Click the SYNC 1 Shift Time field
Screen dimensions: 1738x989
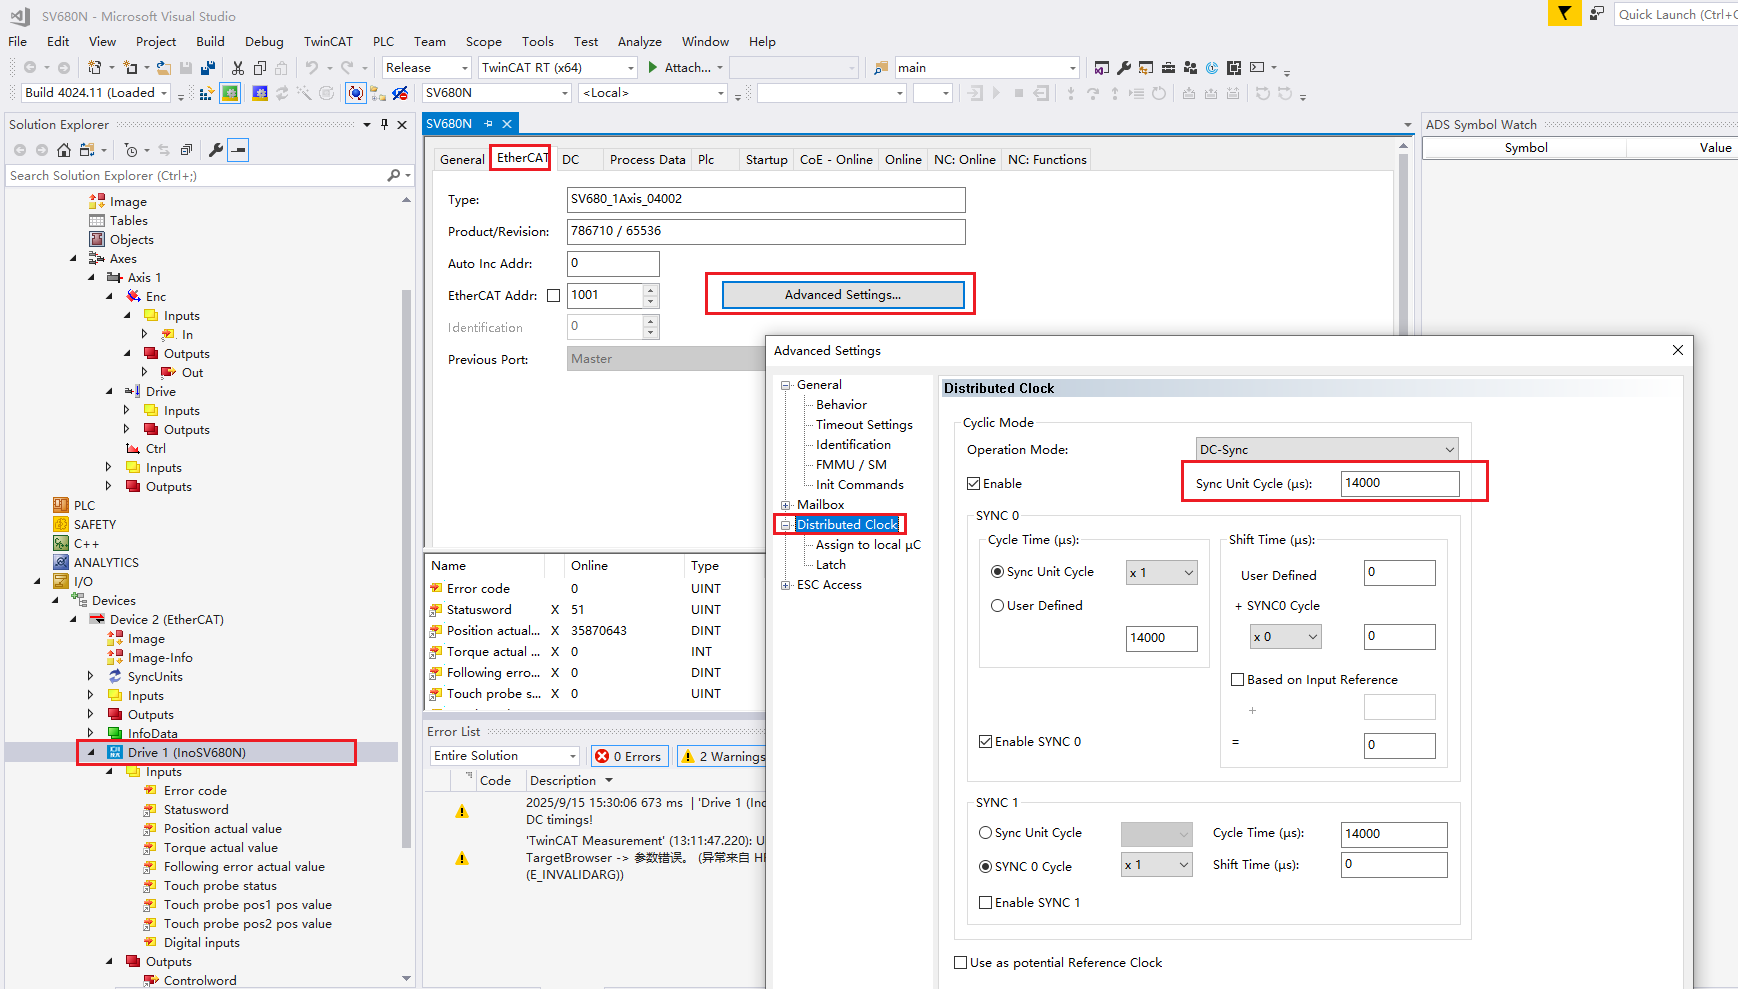(x=1394, y=865)
